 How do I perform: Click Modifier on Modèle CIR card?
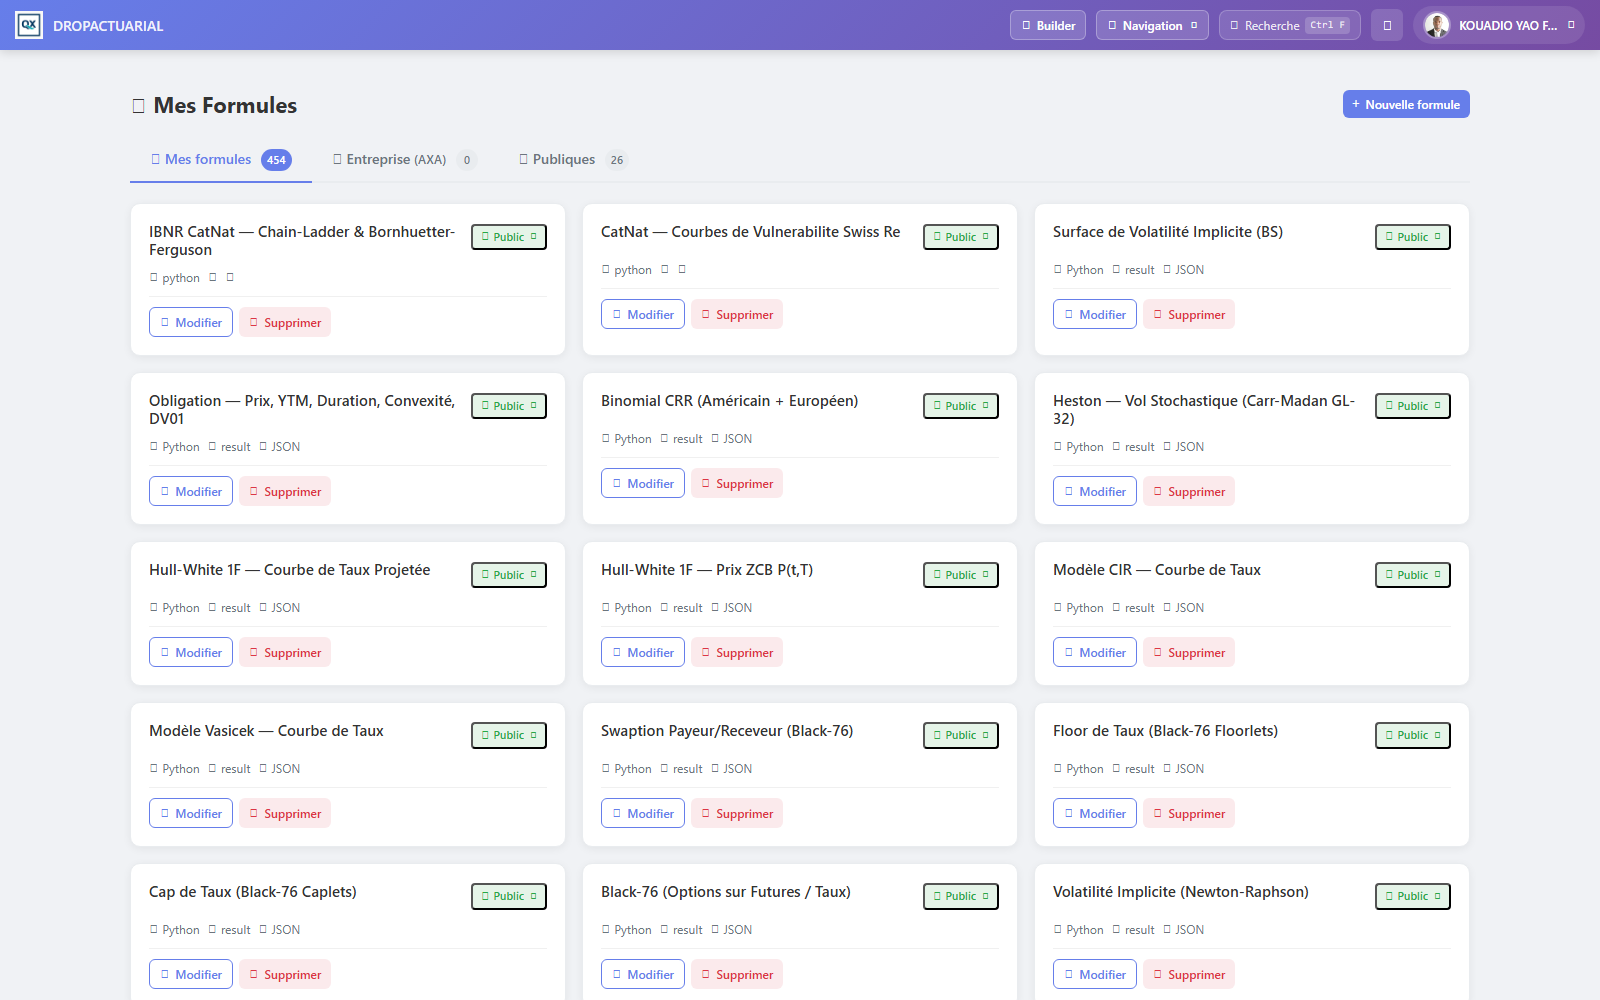click(x=1095, y=652)
